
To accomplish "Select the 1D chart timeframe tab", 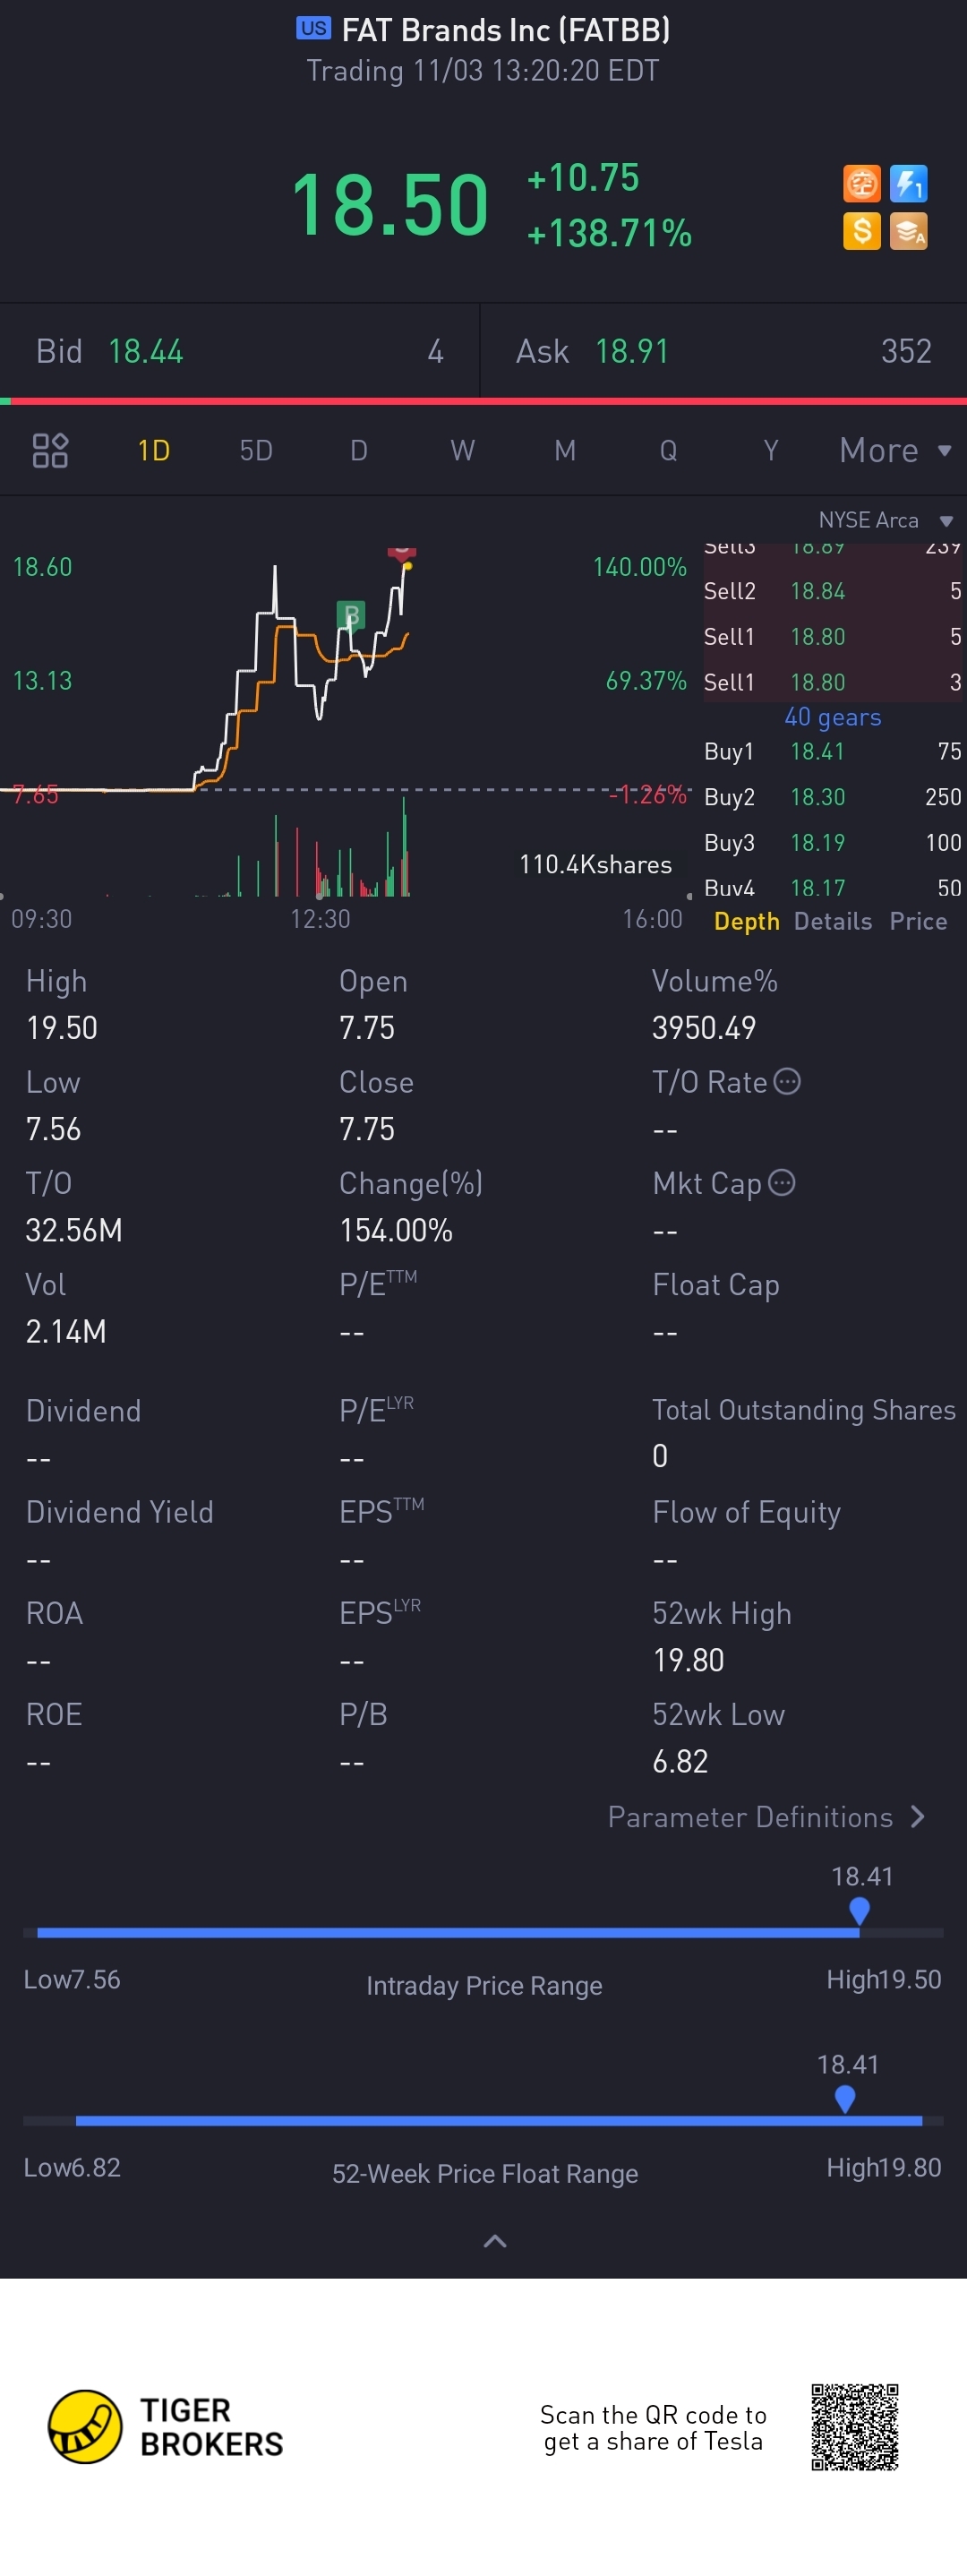I will (153, 450).
